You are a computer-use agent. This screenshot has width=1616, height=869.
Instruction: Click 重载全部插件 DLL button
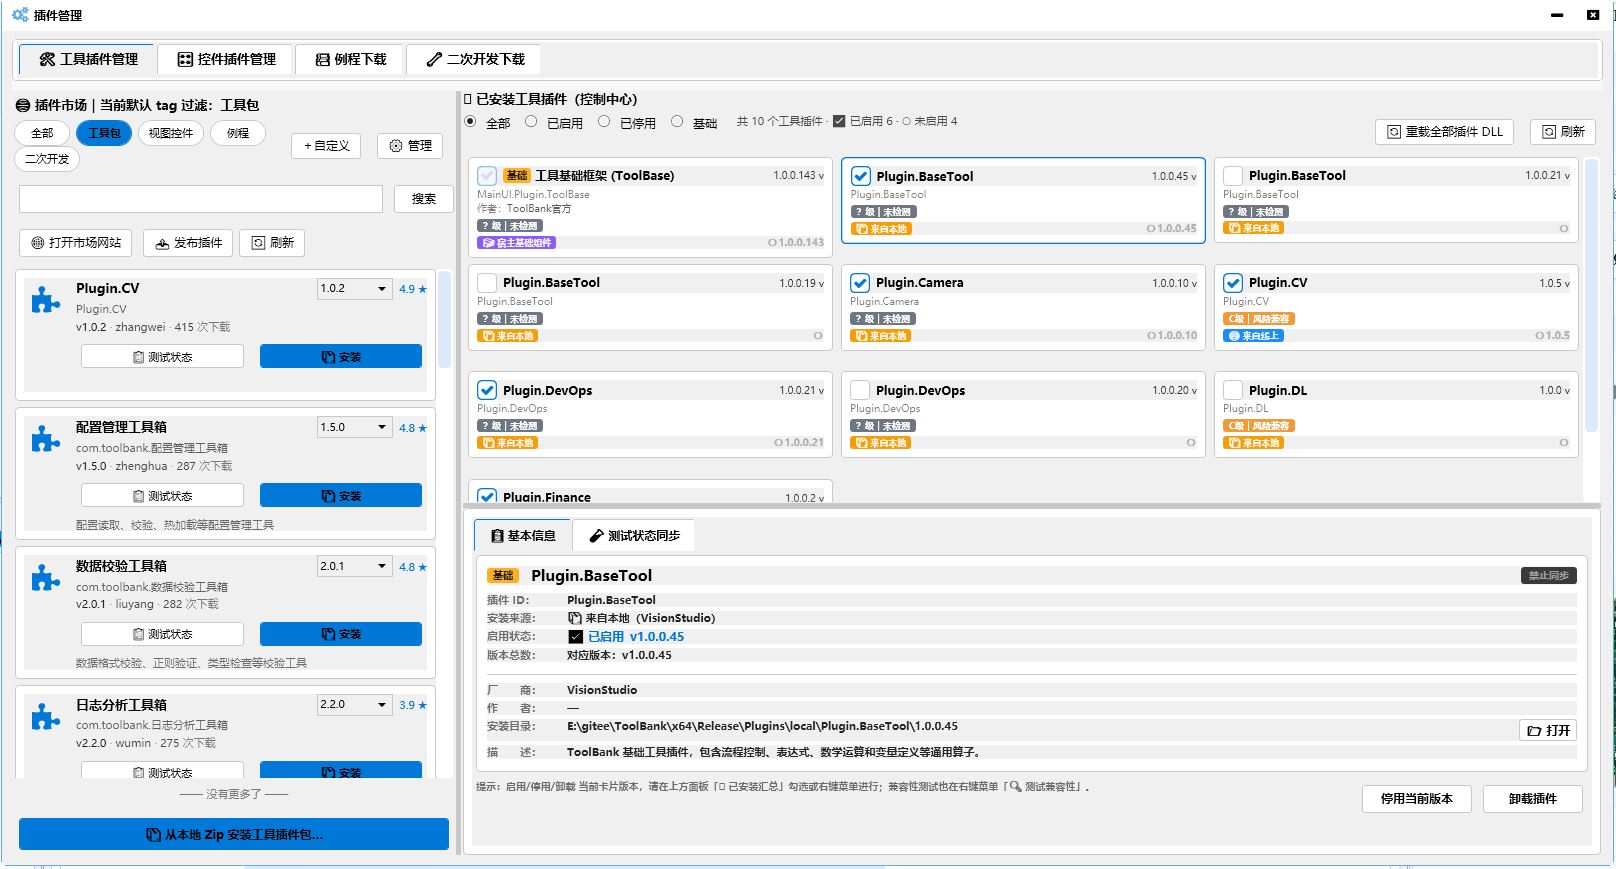coord(1445,132)
